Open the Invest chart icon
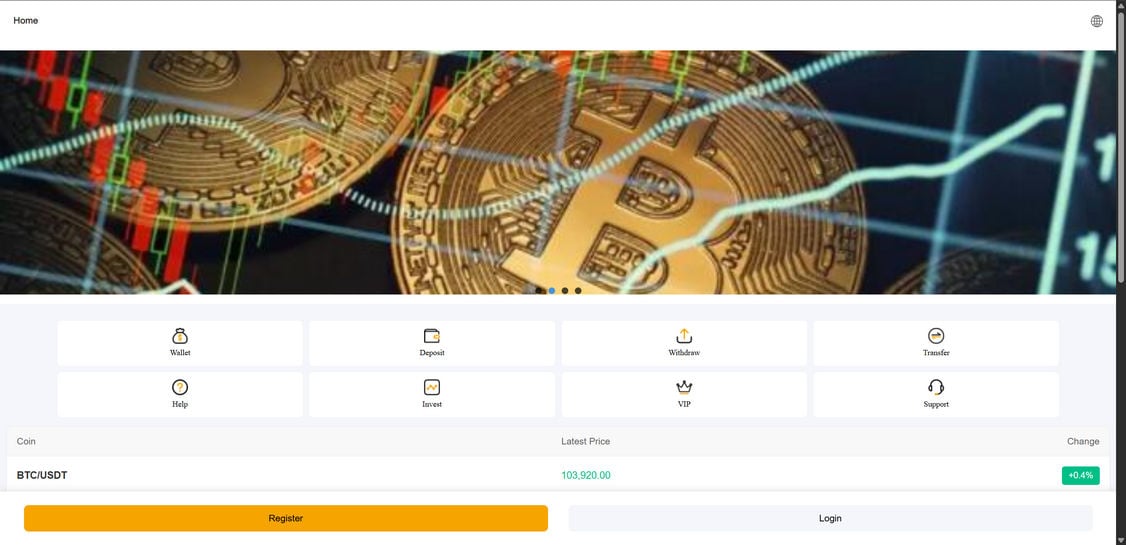The width and height of the screenshot is (1126, 545). coord(432,388)
